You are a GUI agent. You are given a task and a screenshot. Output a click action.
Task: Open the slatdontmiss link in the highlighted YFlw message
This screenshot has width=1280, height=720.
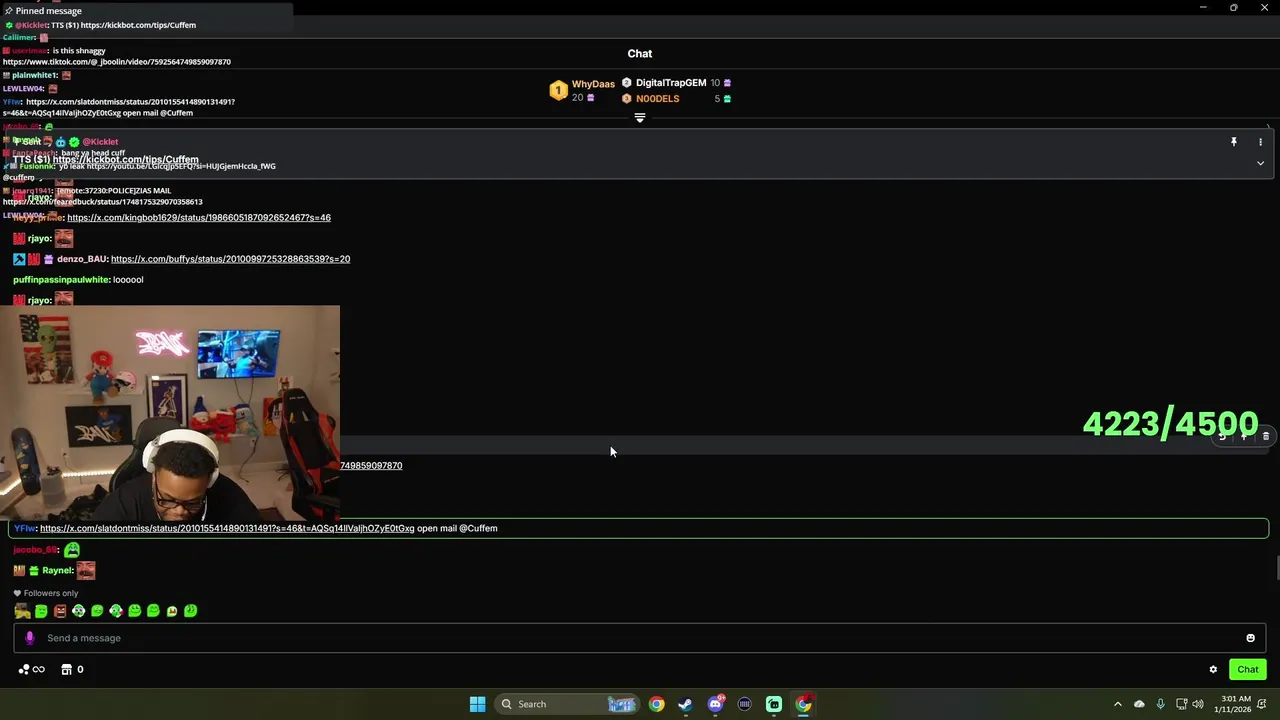[227, 528]
